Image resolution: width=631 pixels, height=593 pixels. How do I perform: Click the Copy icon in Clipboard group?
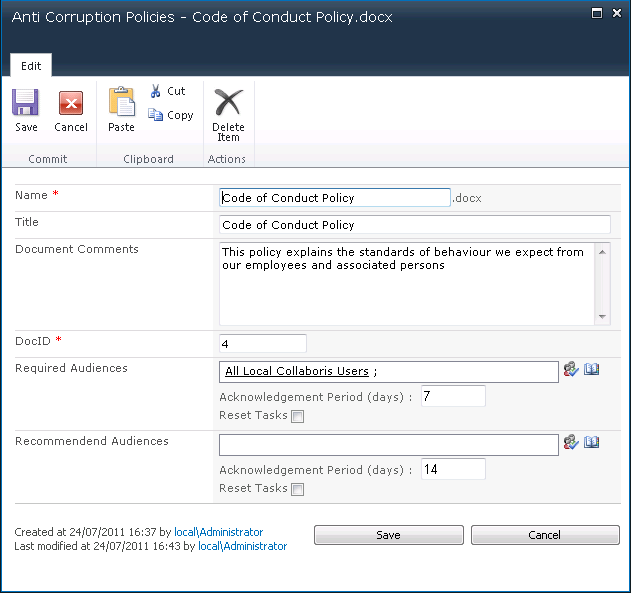pos(156,115)
